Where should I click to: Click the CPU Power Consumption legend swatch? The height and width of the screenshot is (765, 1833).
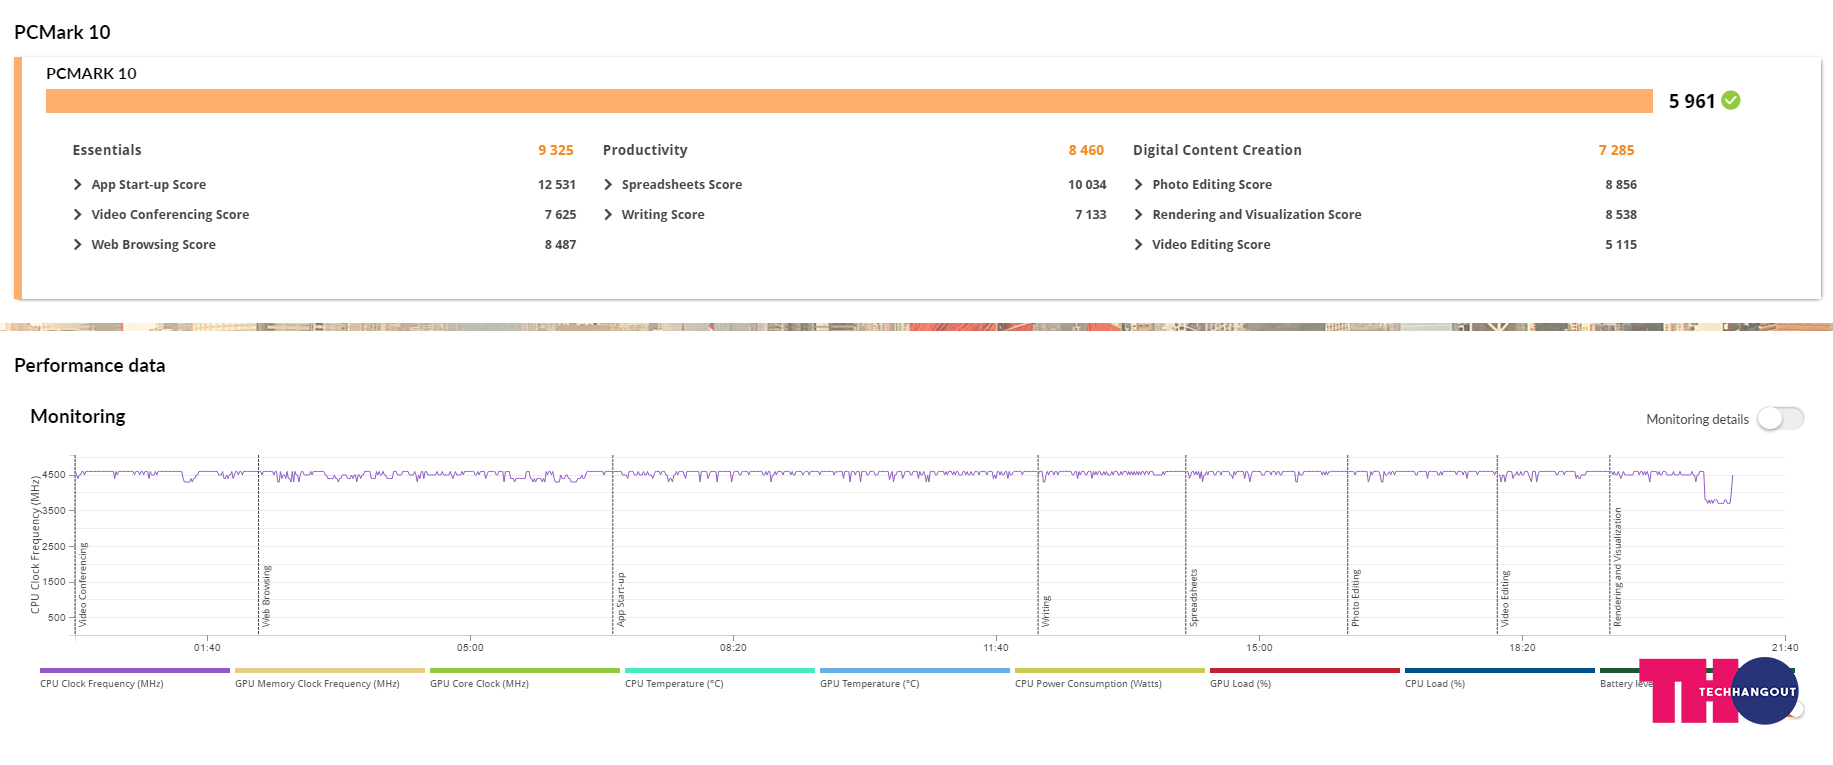(1110, 670)
